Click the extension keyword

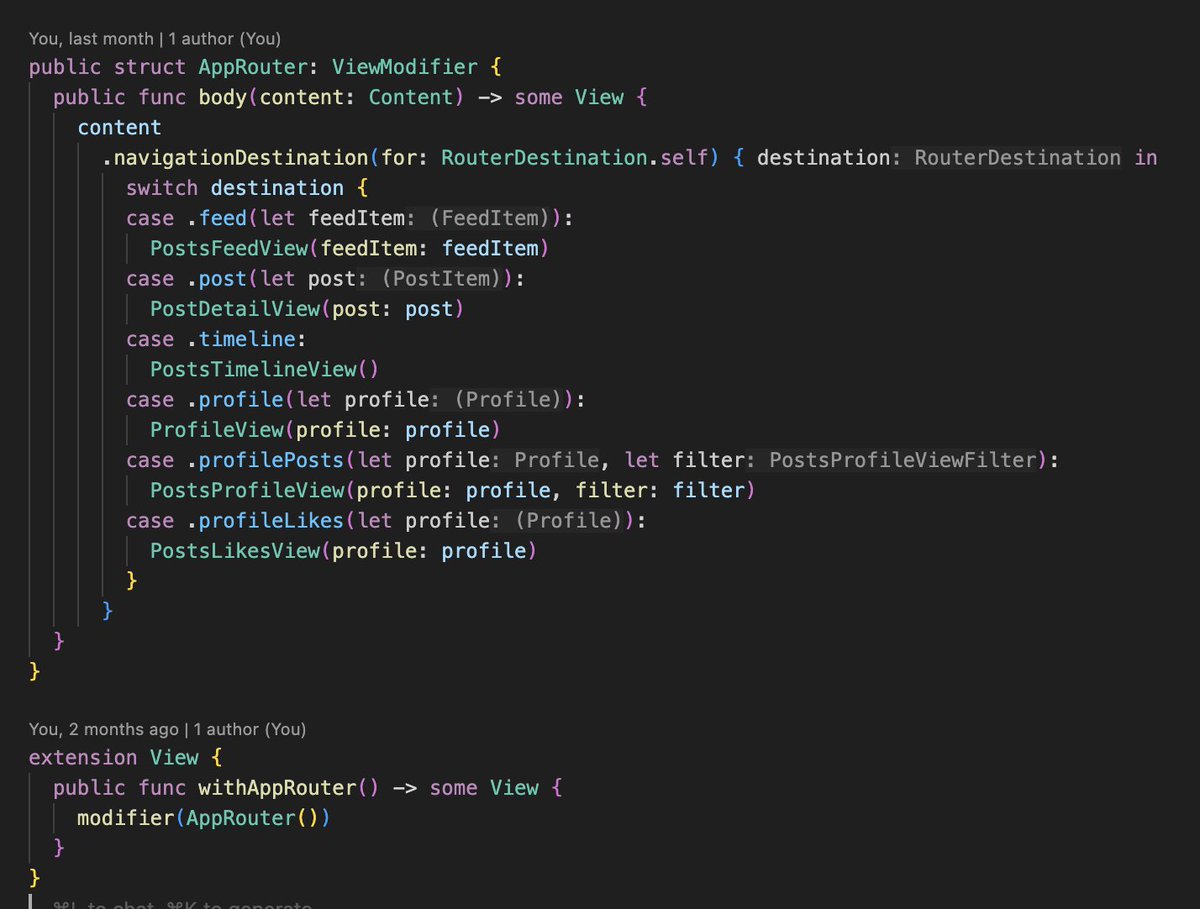(x=83, y=758)
